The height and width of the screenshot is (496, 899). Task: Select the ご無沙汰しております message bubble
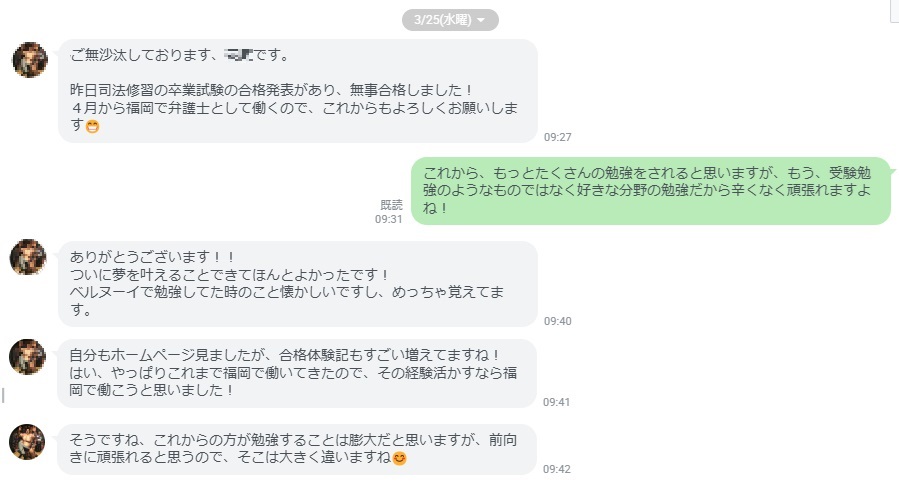297,91
